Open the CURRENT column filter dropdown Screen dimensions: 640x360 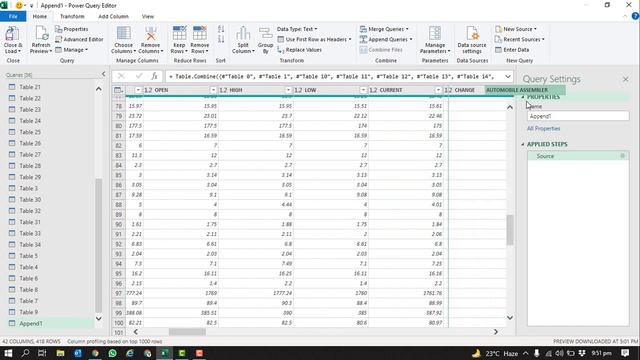click(x=438, y=90)
